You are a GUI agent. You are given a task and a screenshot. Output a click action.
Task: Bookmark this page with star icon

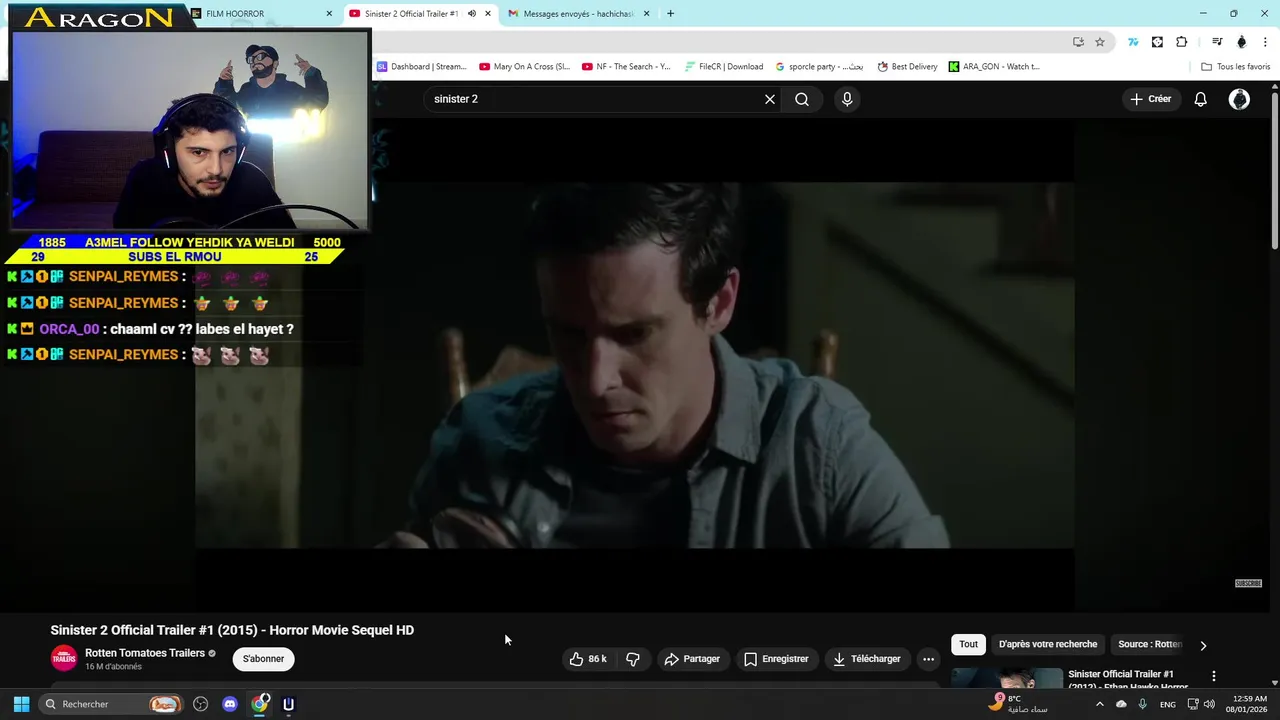point(1100,42)
